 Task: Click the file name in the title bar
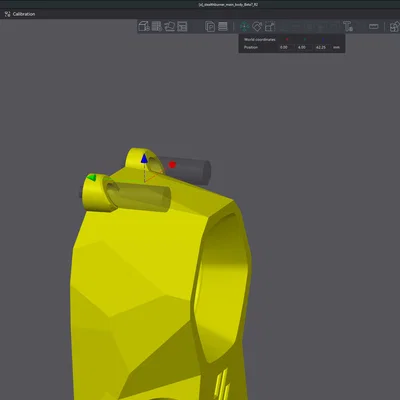pos(228,5)
